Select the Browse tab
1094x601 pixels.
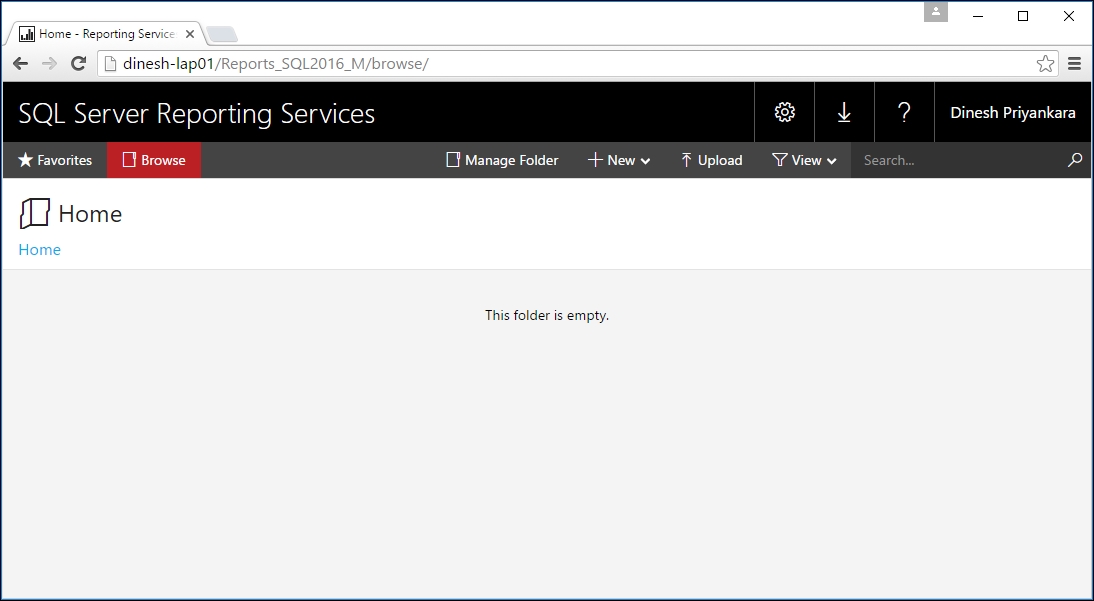(154, 160)
